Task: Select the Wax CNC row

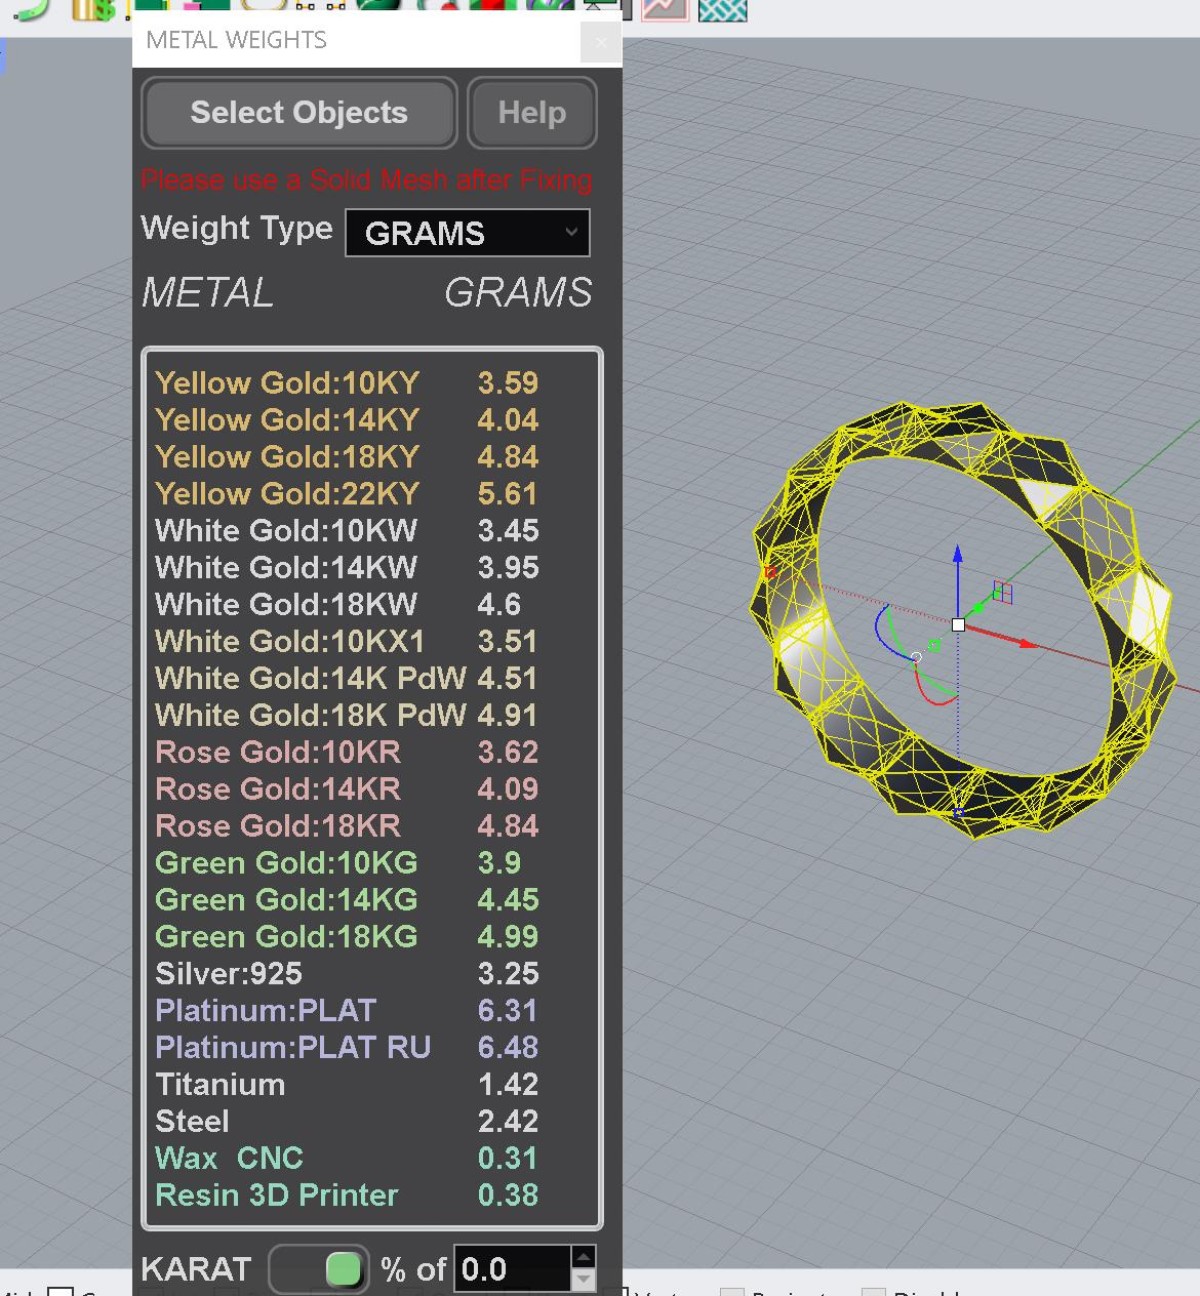Action: [x=347, y=1158]
